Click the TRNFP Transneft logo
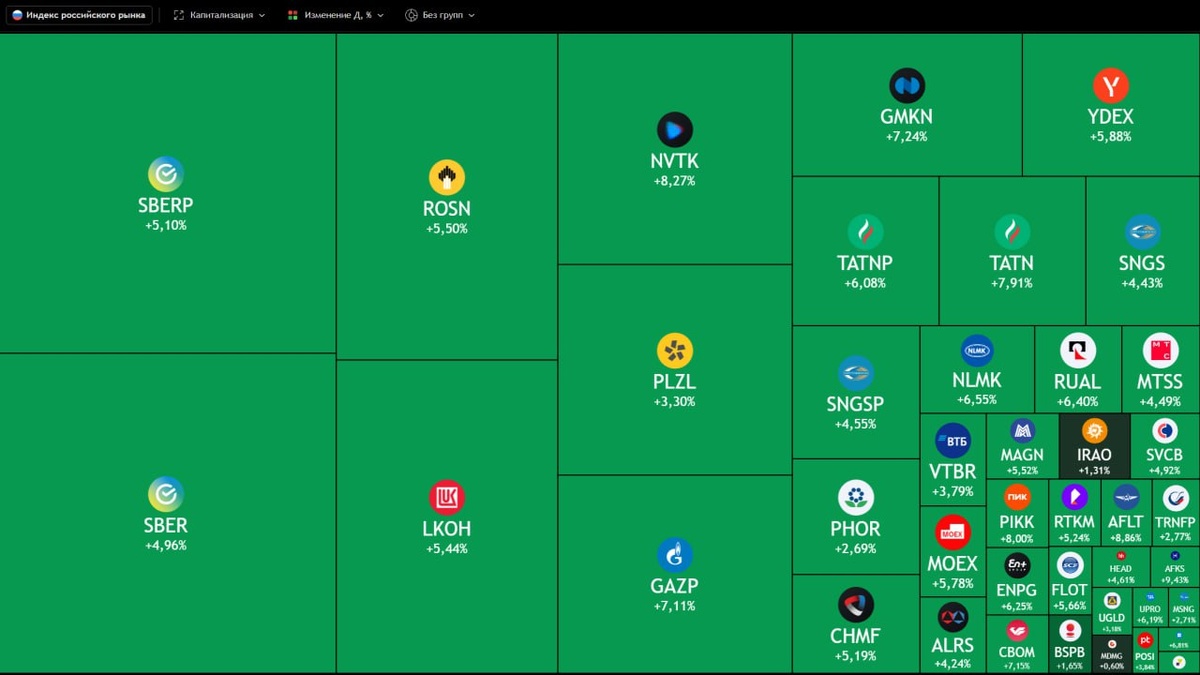Screen dimensions: 1200x675 tap(1176, 497)
